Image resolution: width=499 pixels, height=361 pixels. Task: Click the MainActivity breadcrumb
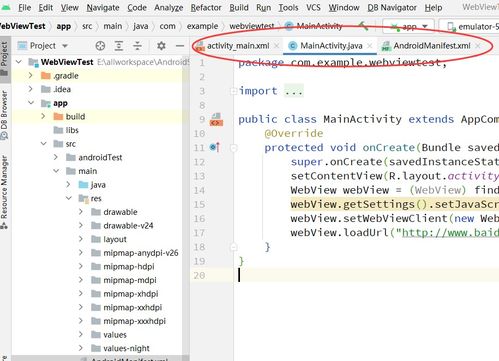[x=314, y=26]
